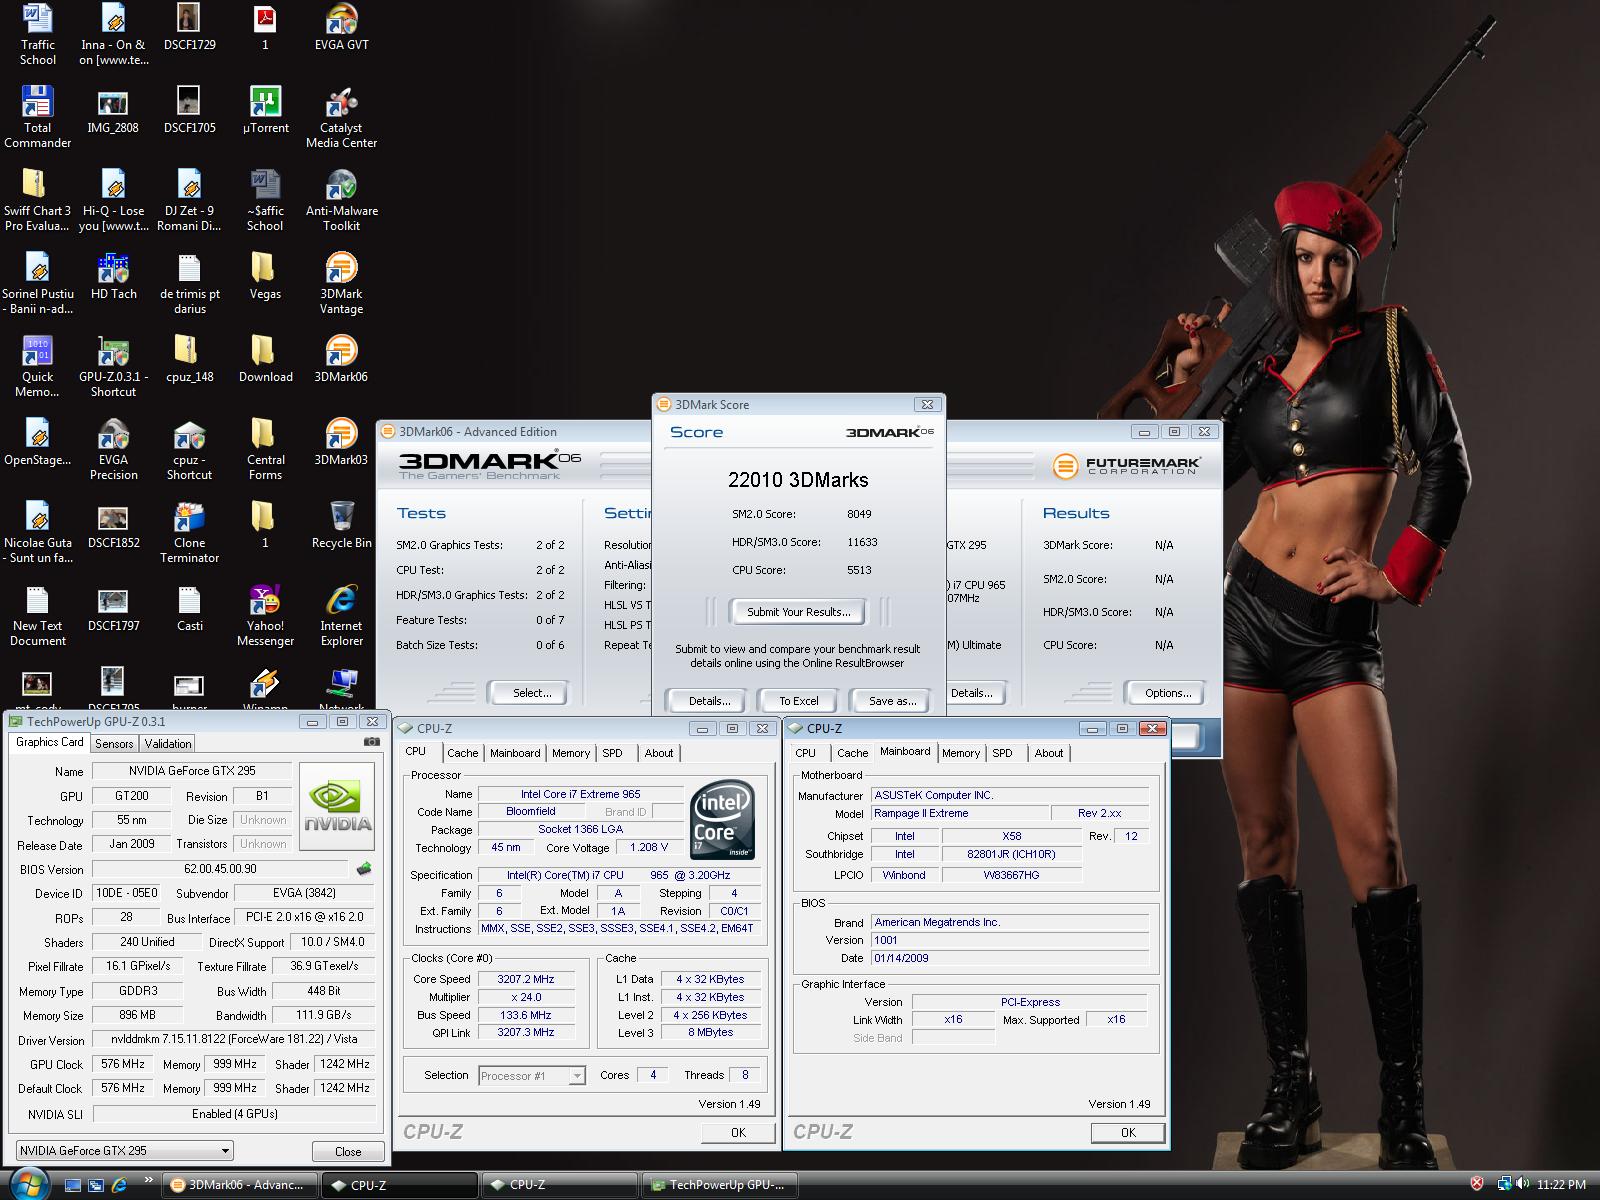Image resolution: width=1600 pixels, height=1200 pixels.
Task: Click the Details button in 3DMark Score
Action: (709, 701)
